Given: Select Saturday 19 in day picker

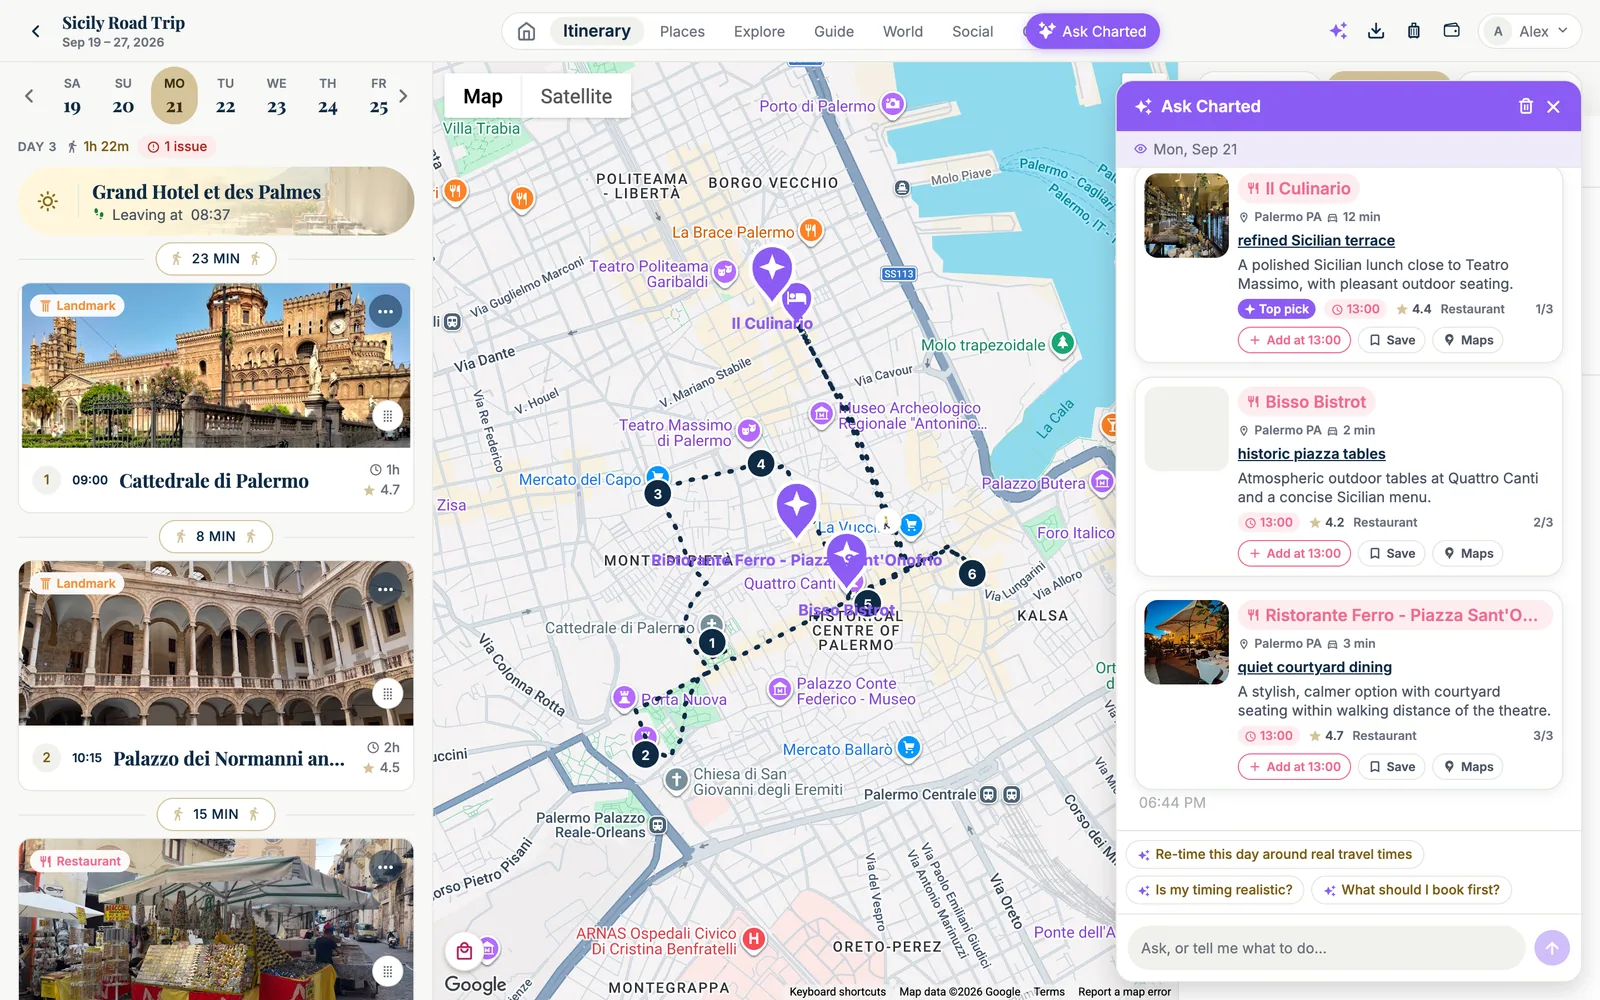Looking at the screenshot, I should (x=72, y=96).
